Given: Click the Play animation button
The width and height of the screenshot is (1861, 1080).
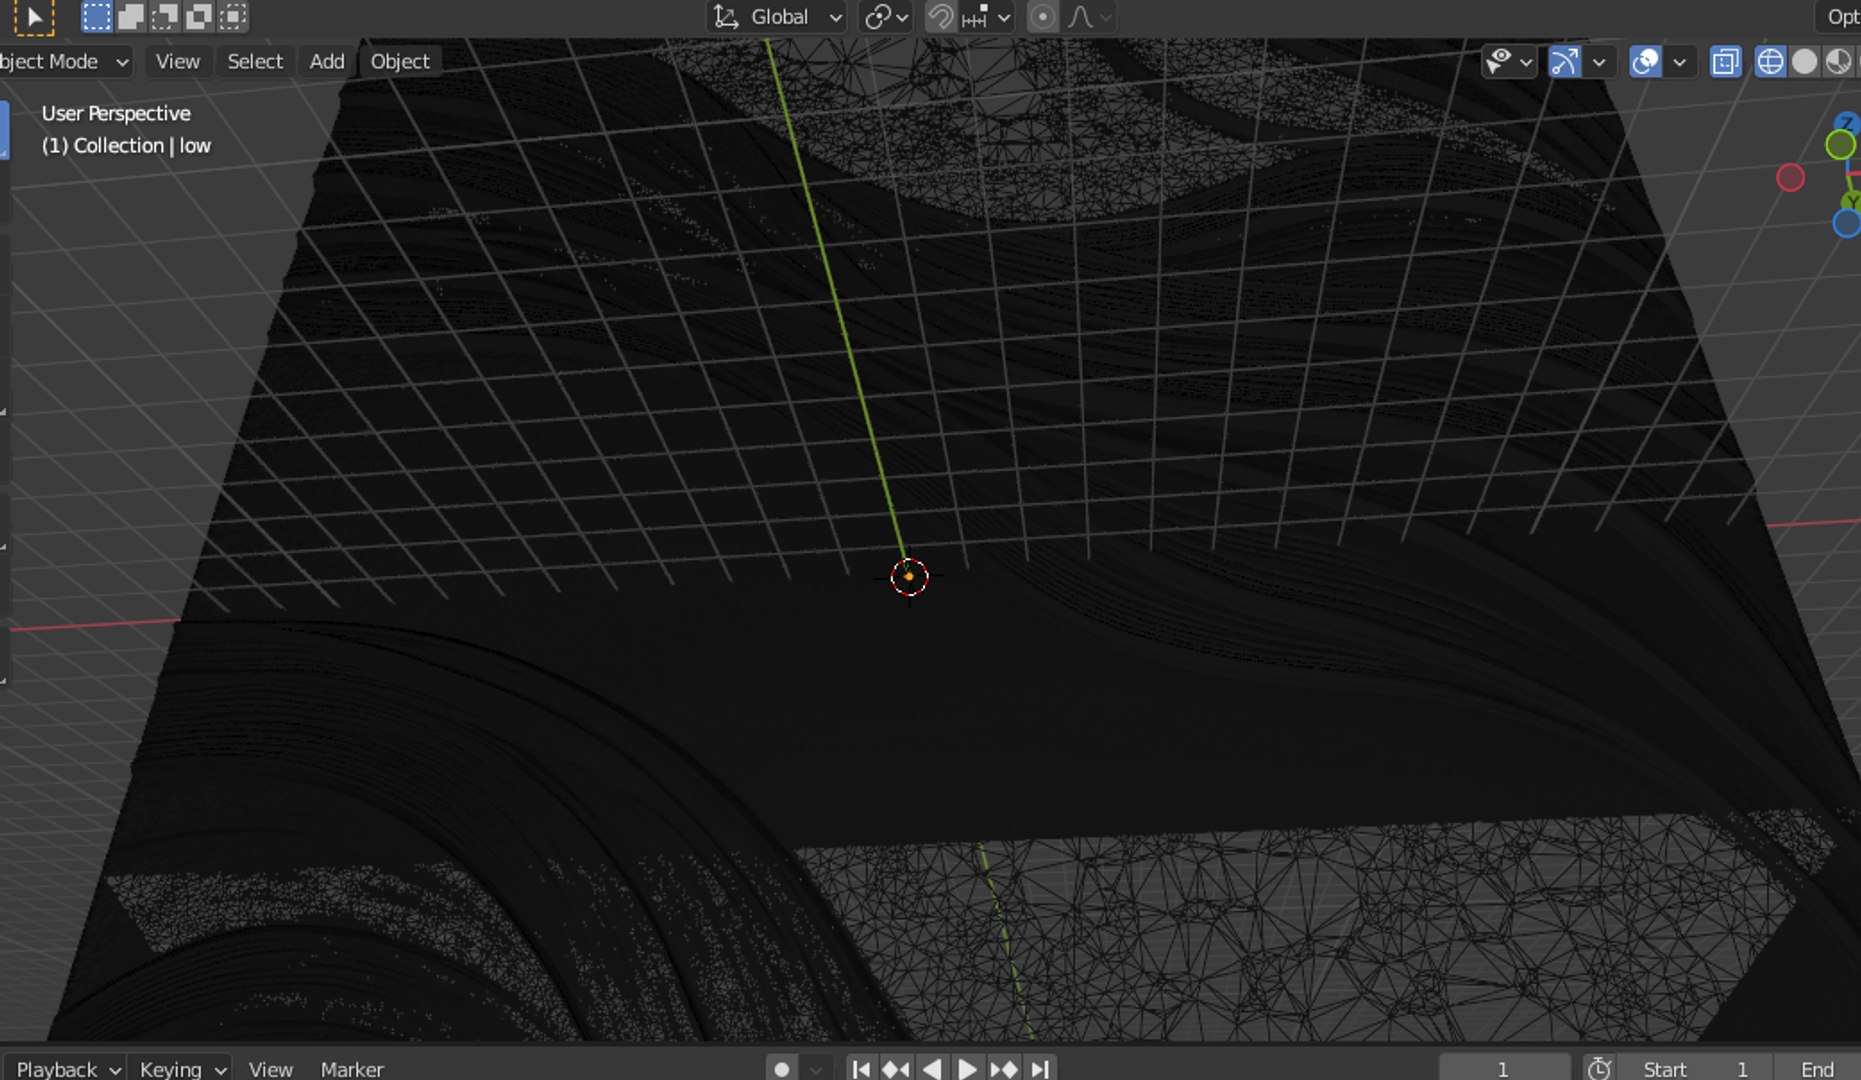Looking at the screenshot, I should coord(967,1069).
